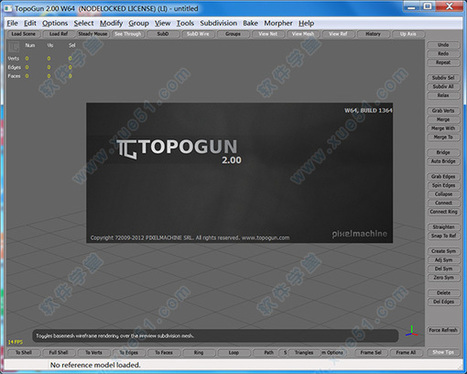Click the Zero Sym button

click(443, 278)
